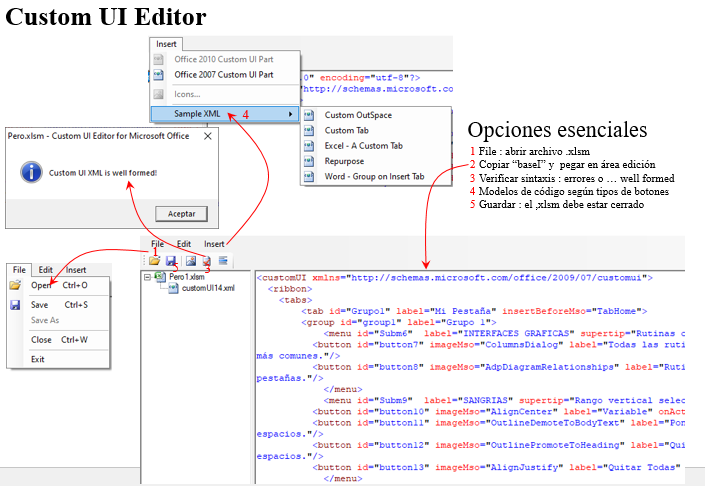The height and width of the screenshot is (486, 705).
Task: Click the icon beside Word - Group on Insert Tab
Action: (309, 176)
